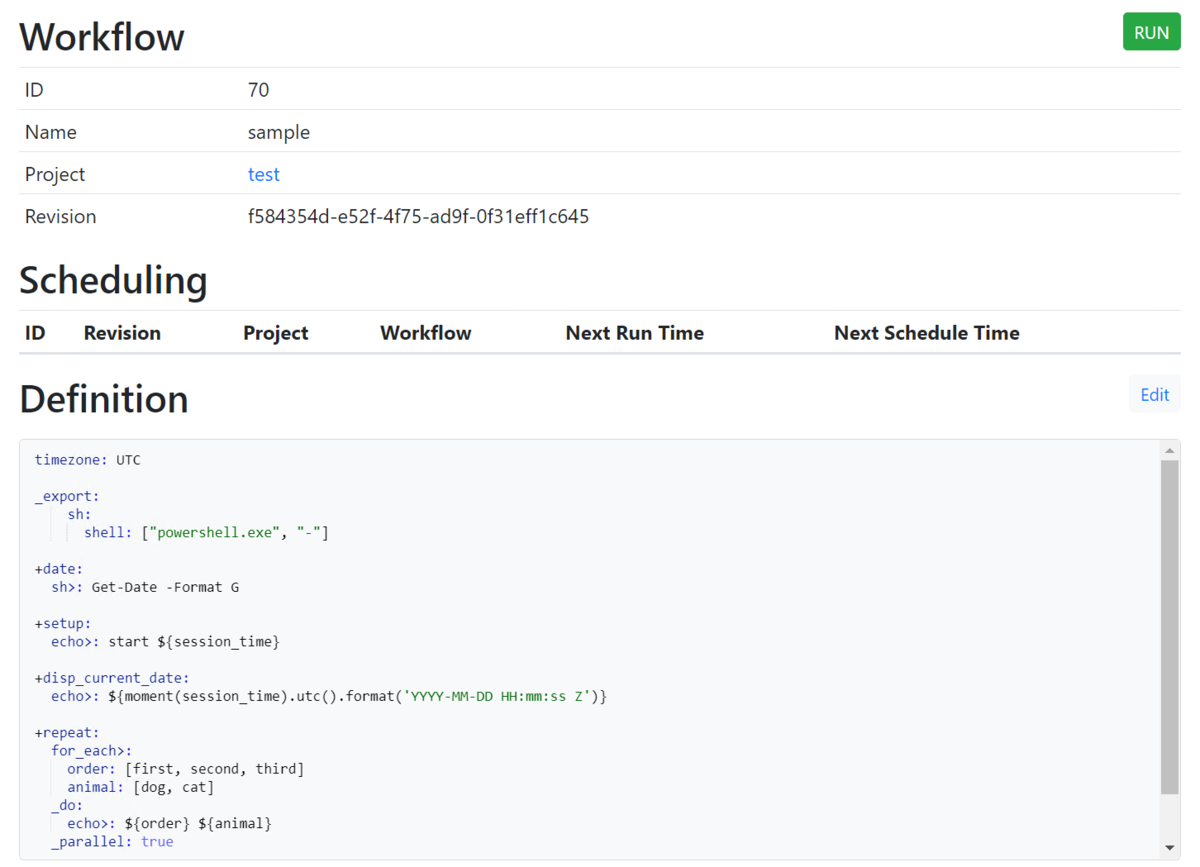The height and width of the screenshot is (867, 1200).
Task: Click the definition box scrollbar thumb
Action: [x=1169, y=627]
